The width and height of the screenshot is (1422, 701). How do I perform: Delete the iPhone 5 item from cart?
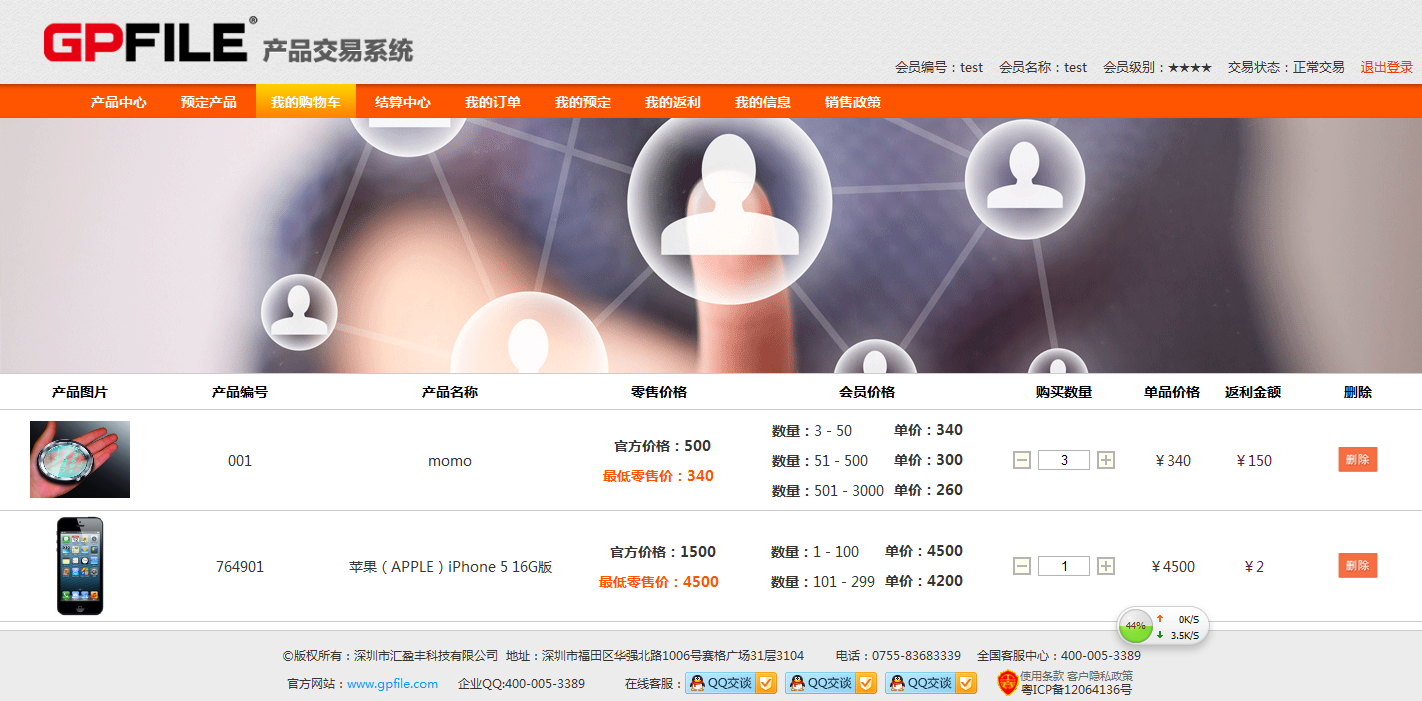(1357, 566)
